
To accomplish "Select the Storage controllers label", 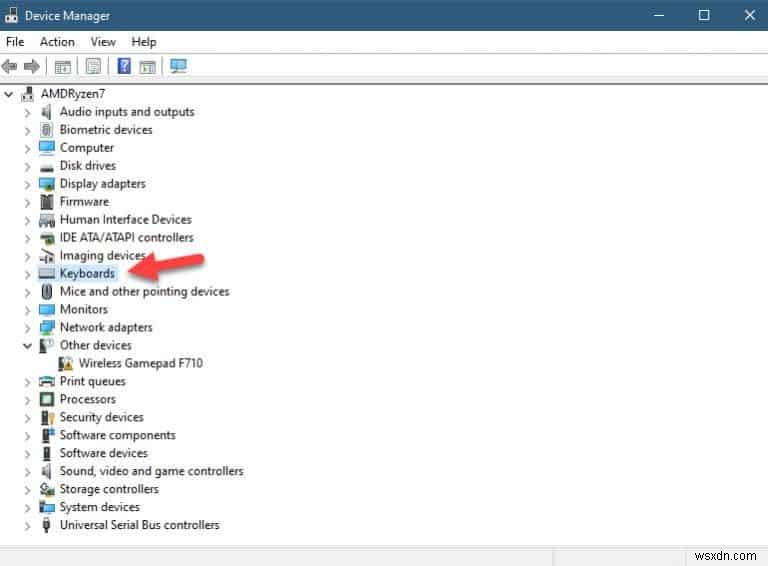I will 109,489.
